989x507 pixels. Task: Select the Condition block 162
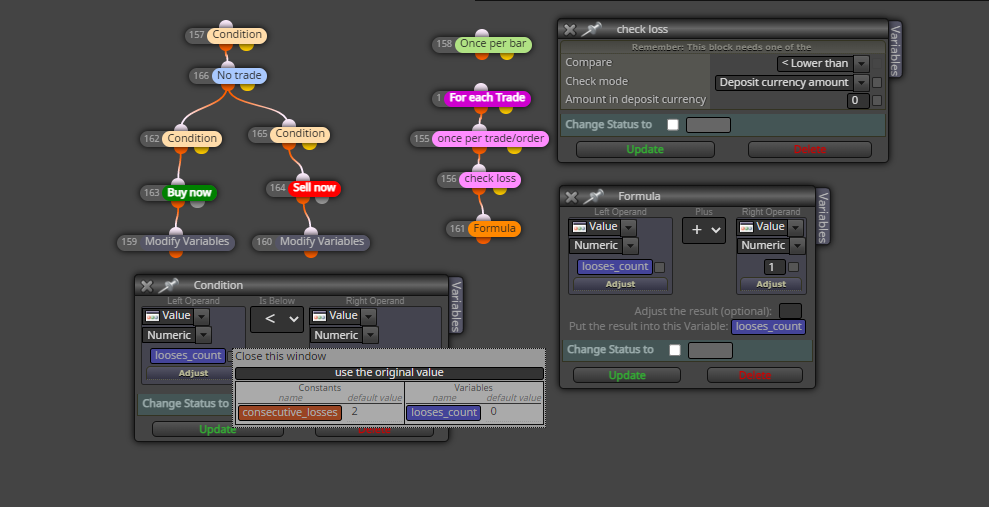[192, 139]
